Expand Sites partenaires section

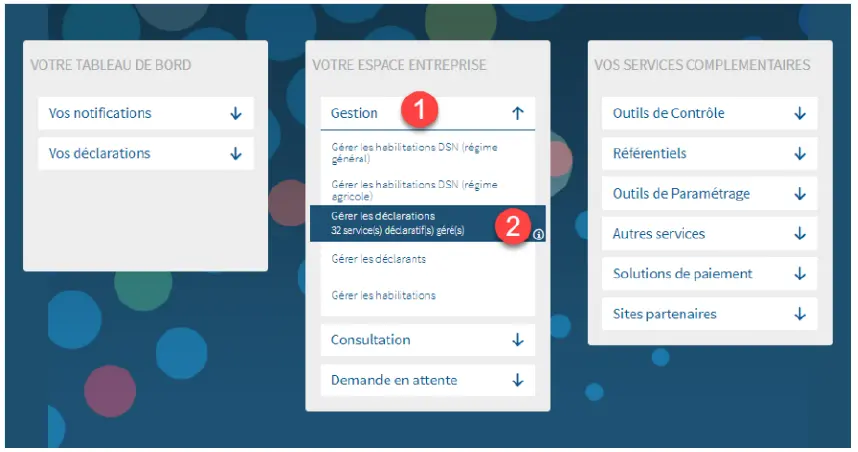click(x=799, y=314)
